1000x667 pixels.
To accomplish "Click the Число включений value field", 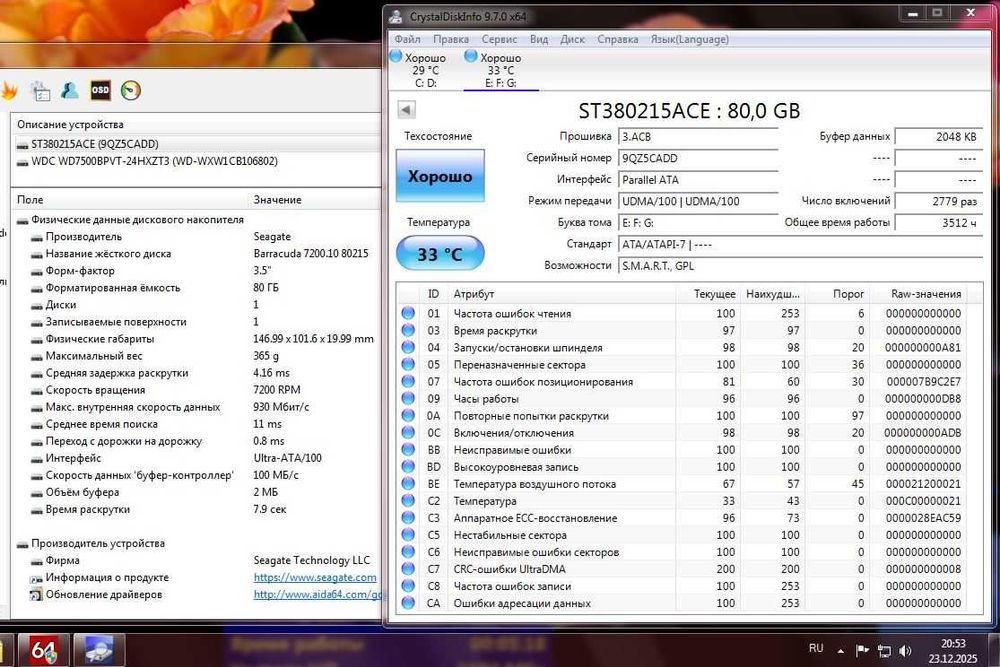I will 938,202.
